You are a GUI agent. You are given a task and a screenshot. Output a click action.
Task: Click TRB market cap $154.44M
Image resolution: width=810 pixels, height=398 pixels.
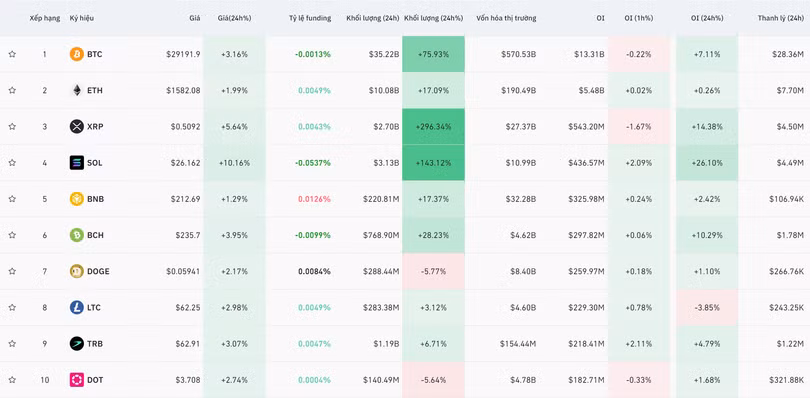point(518,344)
